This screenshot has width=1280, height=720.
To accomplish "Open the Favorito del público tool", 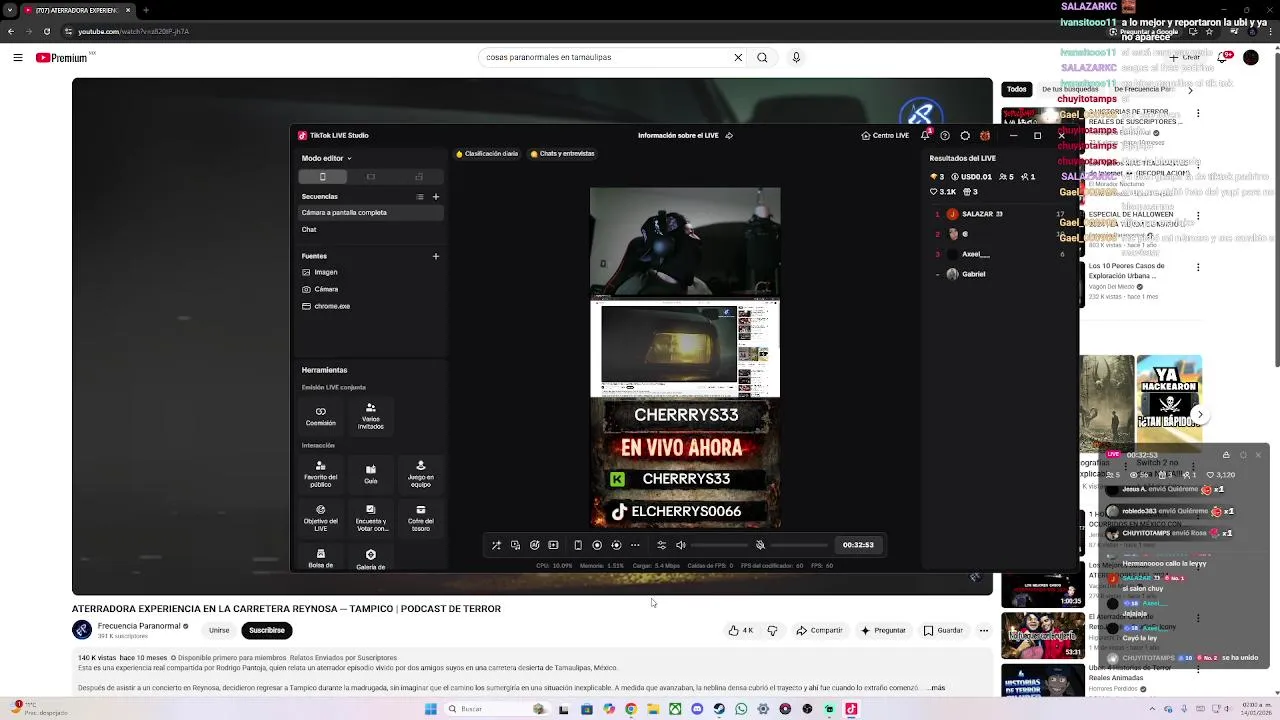I will pyautogui.click(x=321, y=474).
